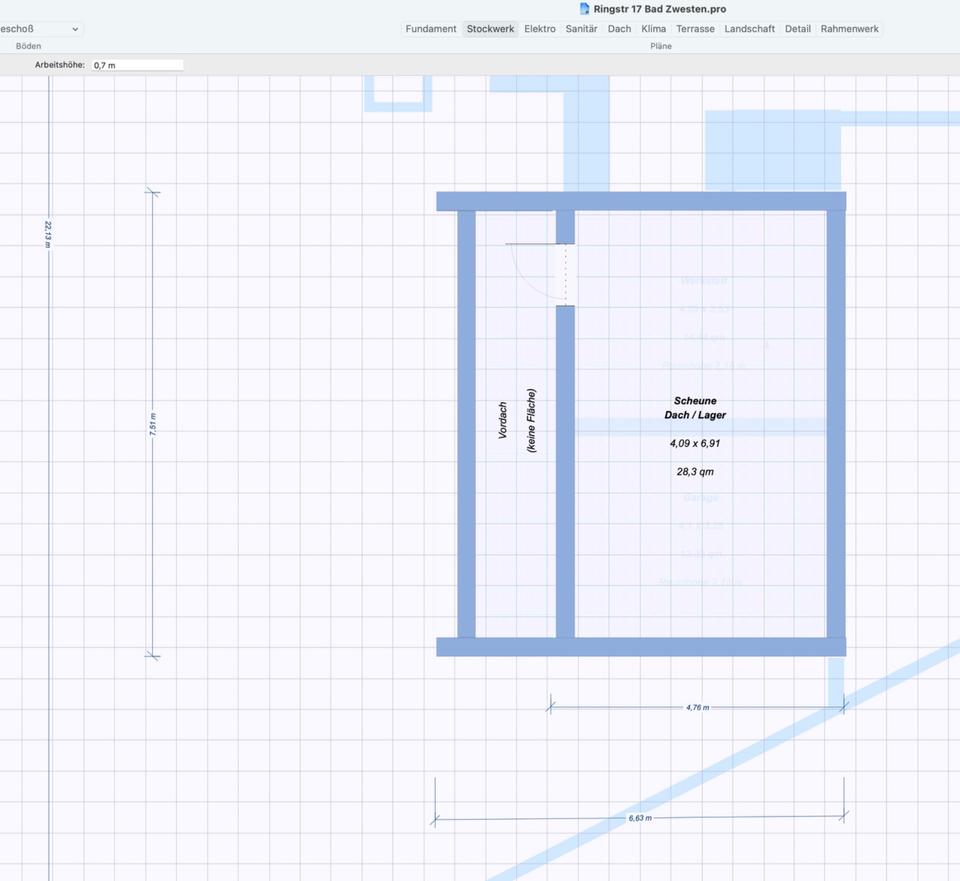
Task: Click the Scheune Dach / Lager room label
Action: (x=695, y=408)
